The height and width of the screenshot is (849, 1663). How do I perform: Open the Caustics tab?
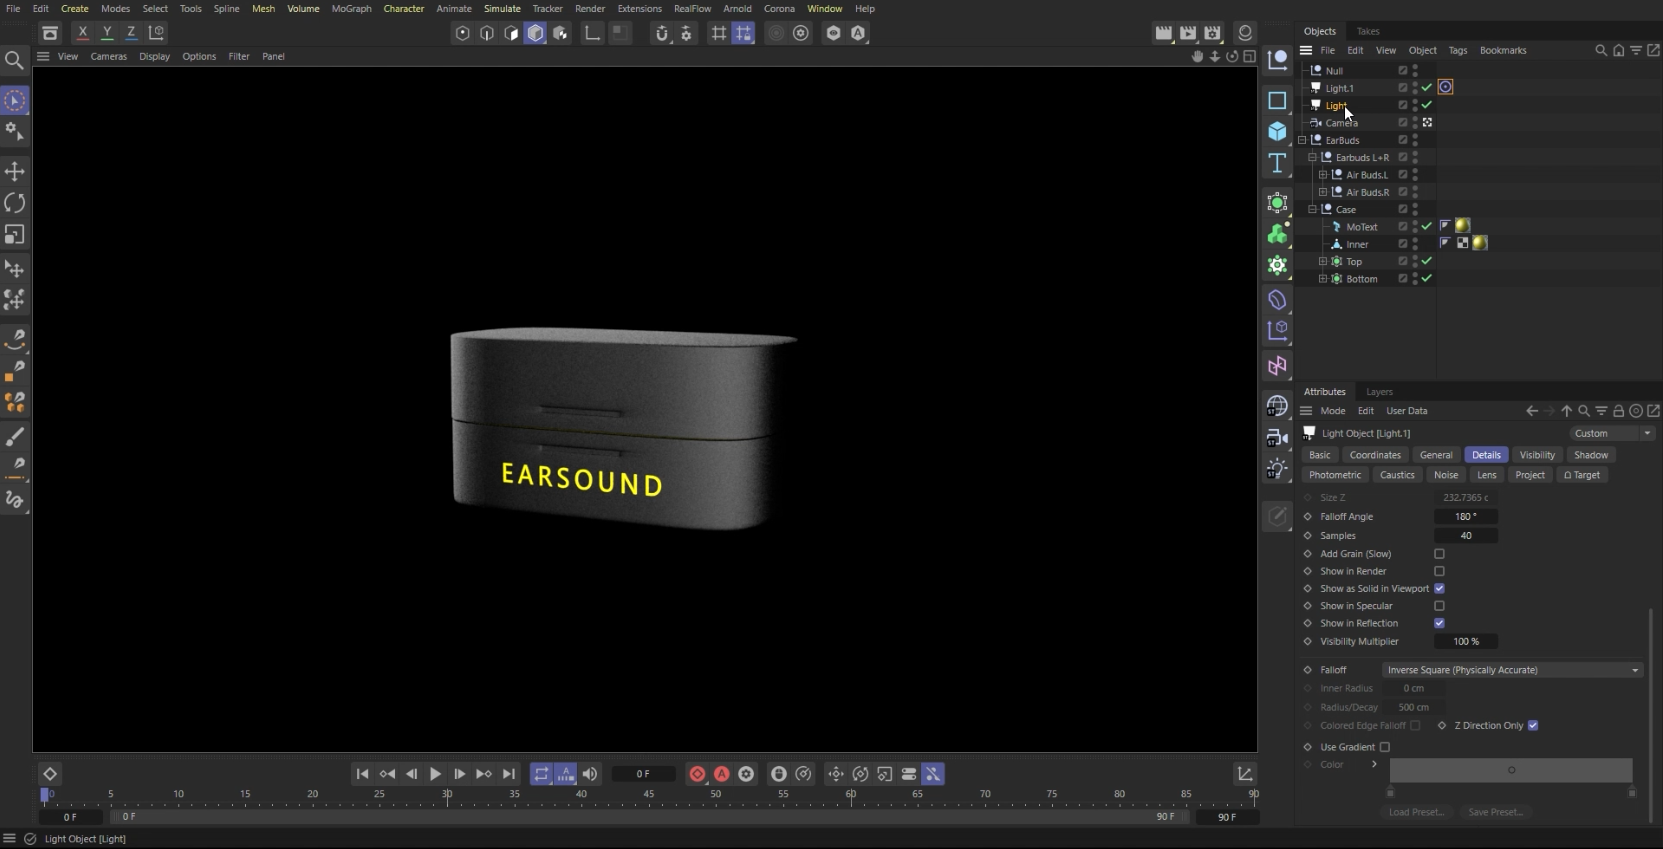1397,475
